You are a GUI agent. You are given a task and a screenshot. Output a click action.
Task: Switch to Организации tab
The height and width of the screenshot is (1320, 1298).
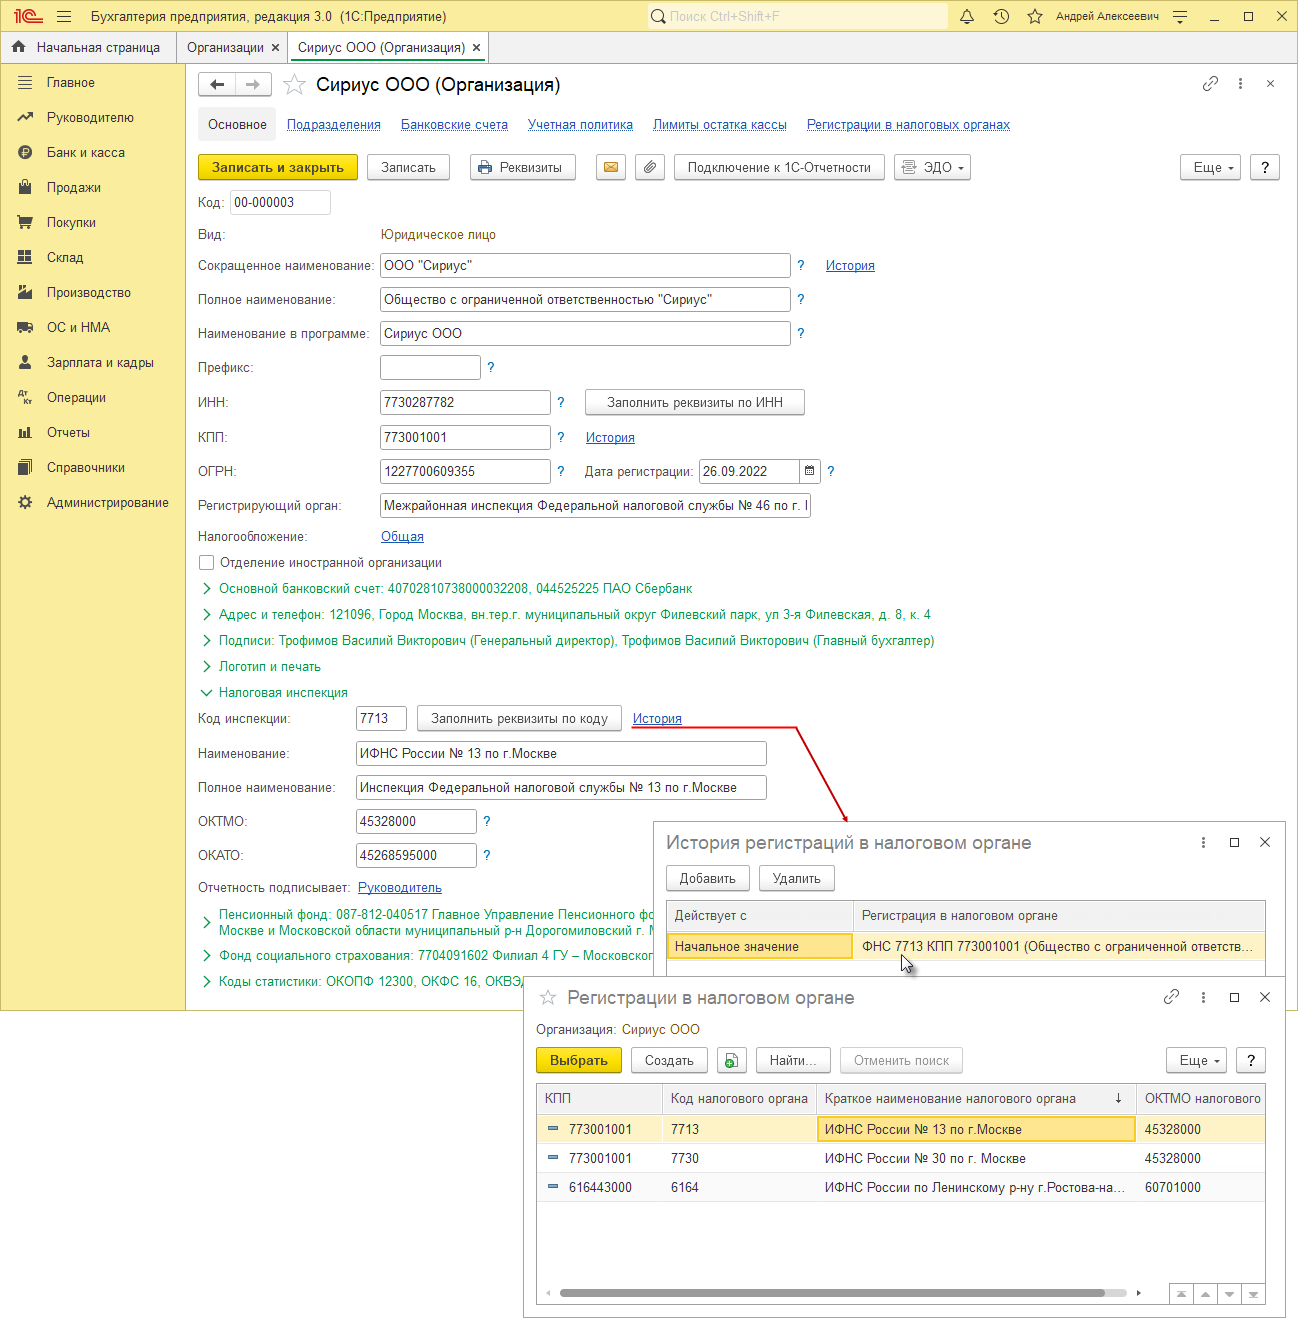pyautogui.click(x=225, y=48)
